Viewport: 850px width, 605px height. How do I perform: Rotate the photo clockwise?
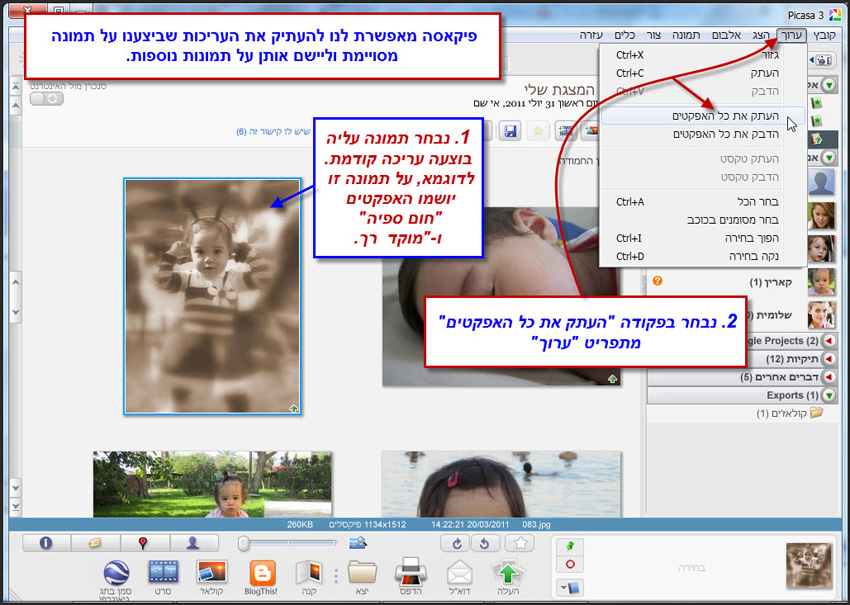point(455,543)
